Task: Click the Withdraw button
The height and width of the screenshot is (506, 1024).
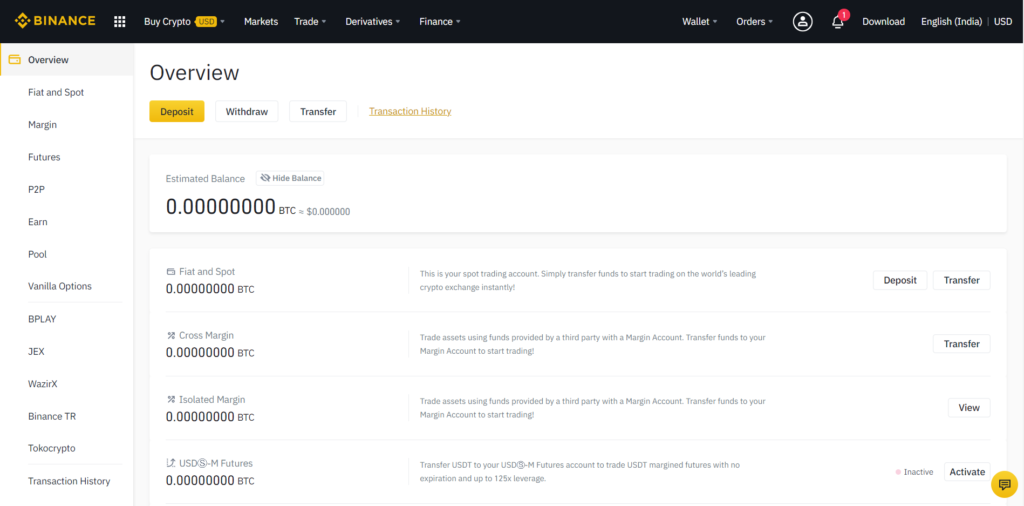Action: 247,112
